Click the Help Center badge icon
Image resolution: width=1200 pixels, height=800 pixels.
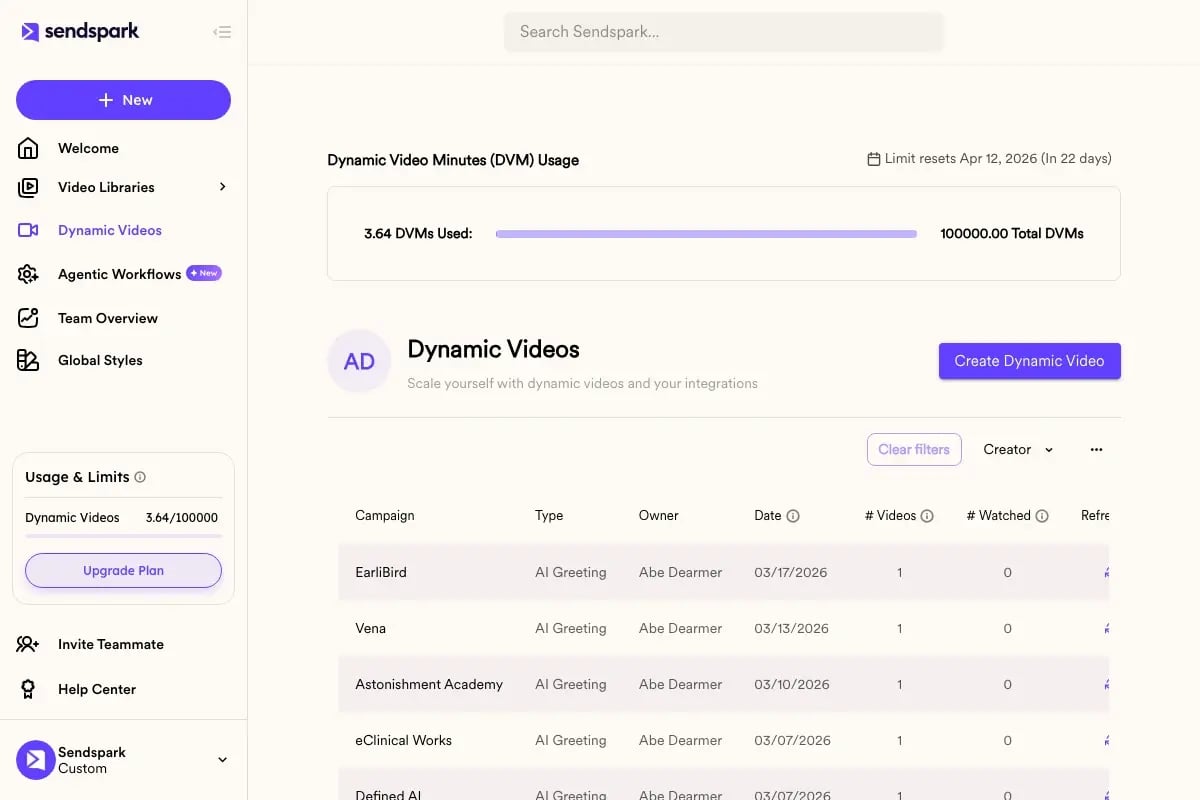[x=28, y=689]
